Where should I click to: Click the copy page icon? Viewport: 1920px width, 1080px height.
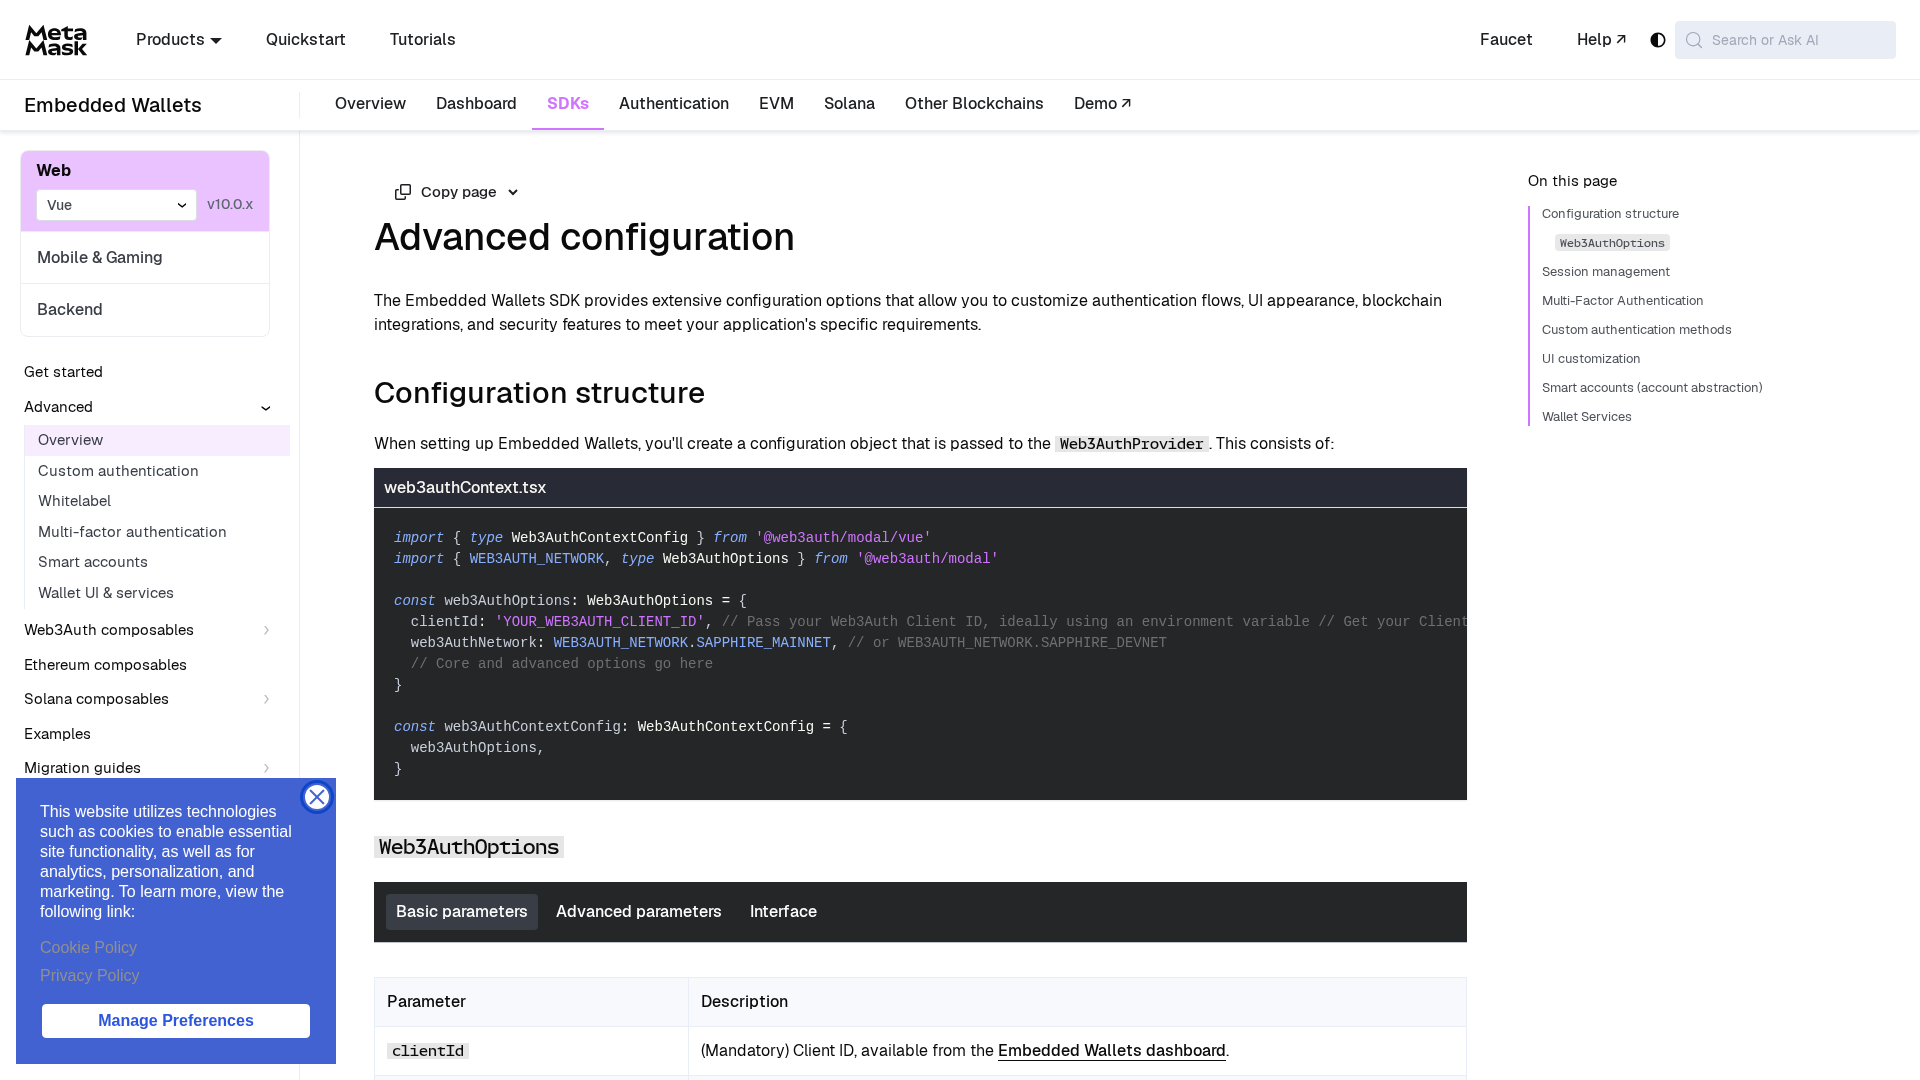(403, 192)
